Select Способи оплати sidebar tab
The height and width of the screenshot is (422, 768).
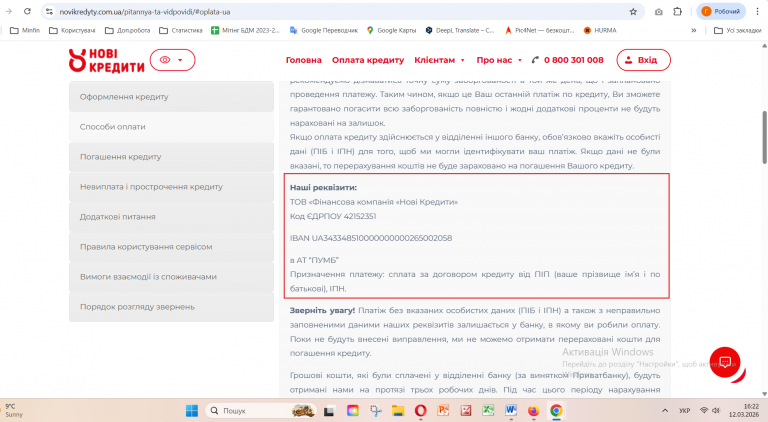(171, 127)
